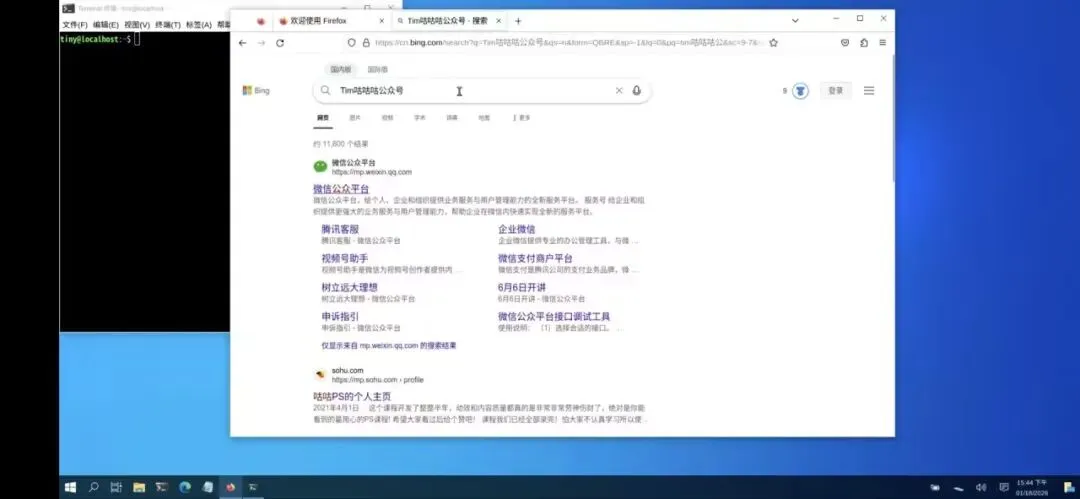Open the 标签(A) menu in Terminal

click(198, 25)
